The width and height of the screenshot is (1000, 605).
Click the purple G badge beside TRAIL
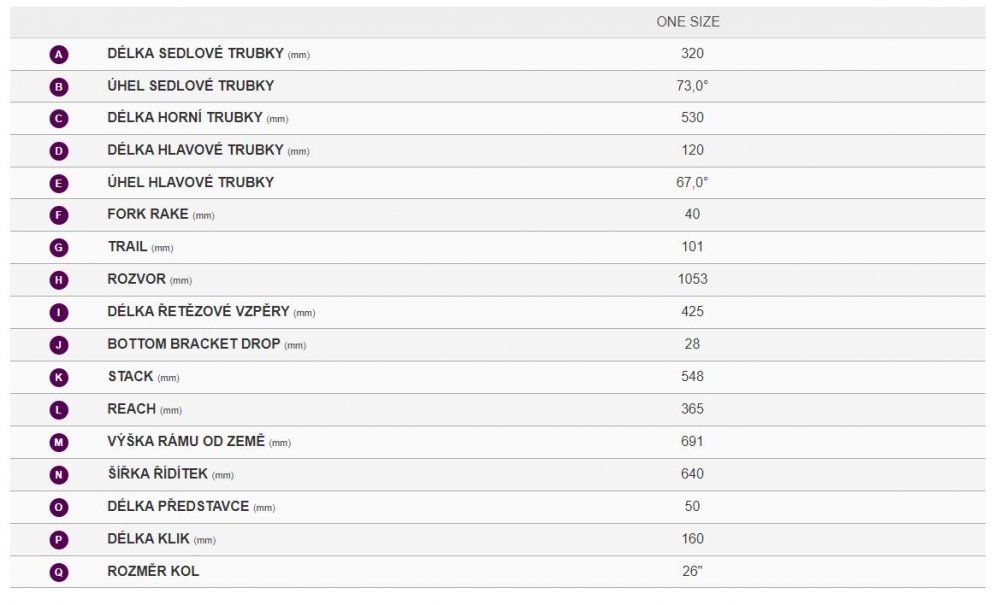[59, 248]
